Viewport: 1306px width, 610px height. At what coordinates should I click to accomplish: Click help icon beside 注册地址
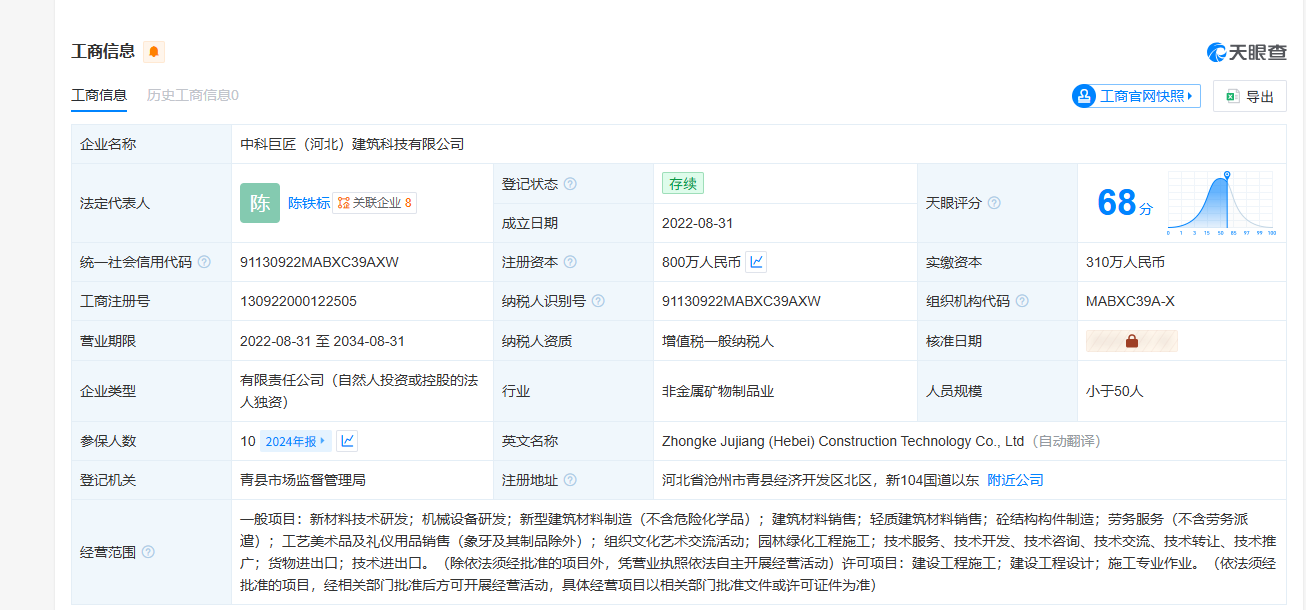pos(570,480)
